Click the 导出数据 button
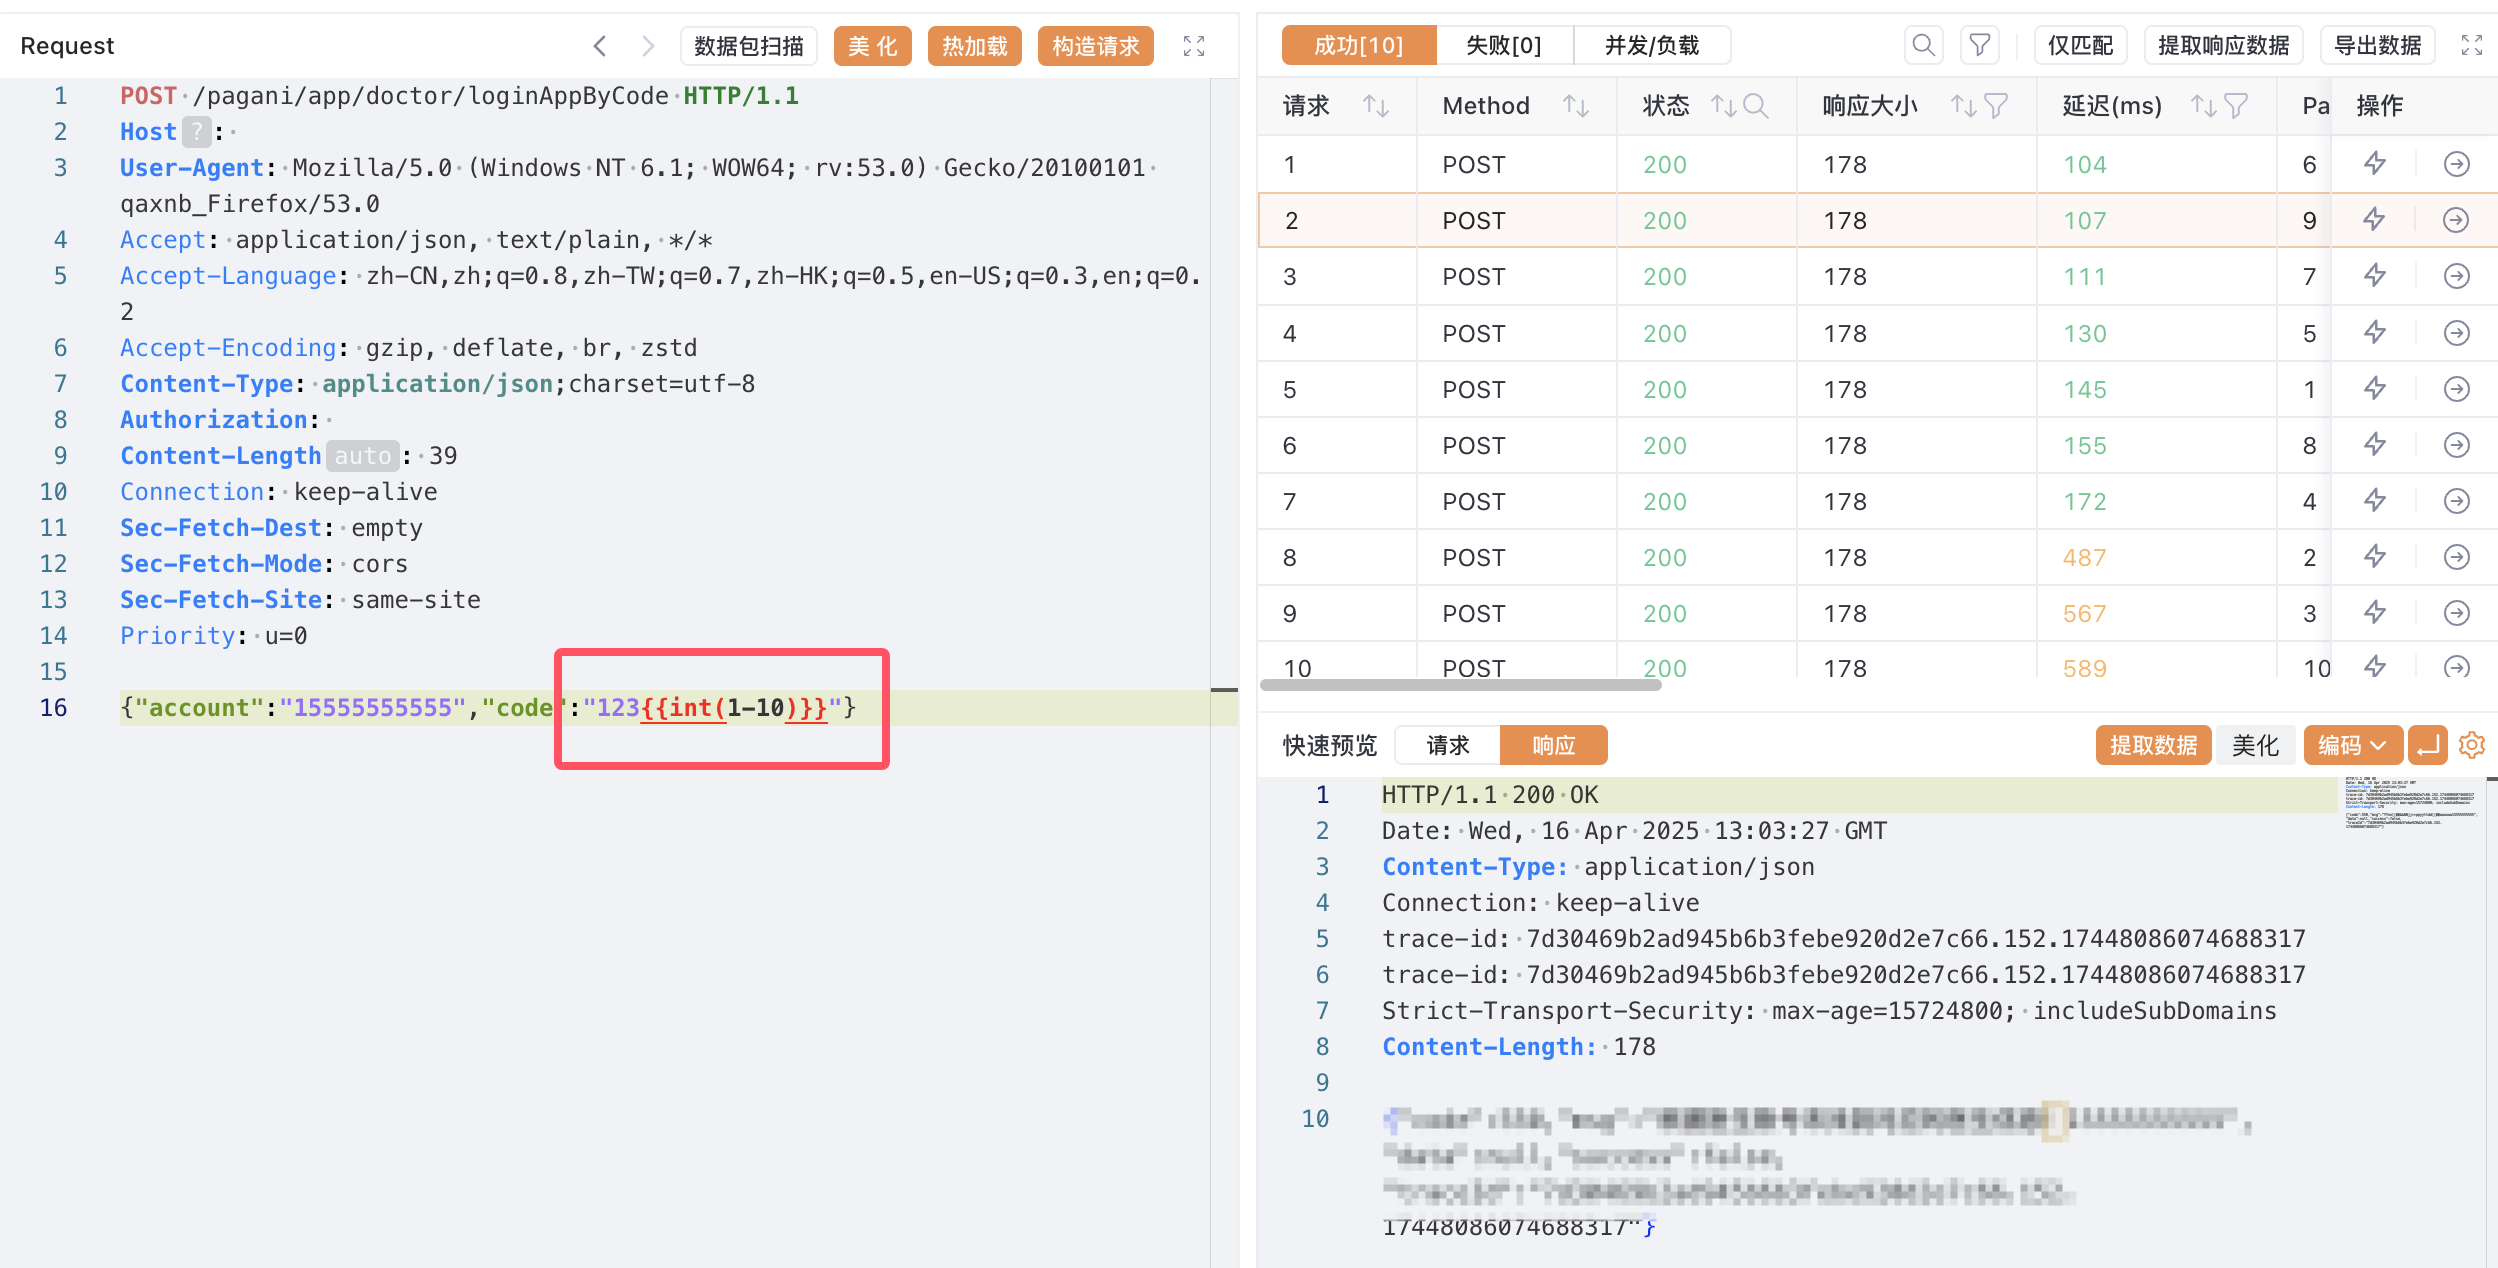 (2377, 46)
